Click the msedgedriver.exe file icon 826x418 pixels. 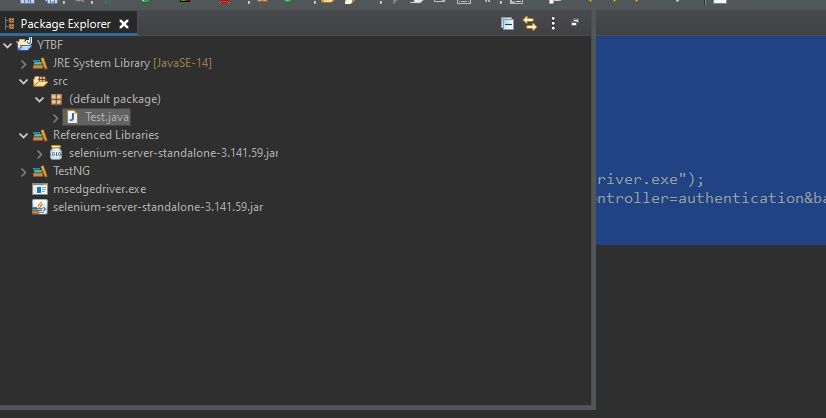click(x=40, y=189)
